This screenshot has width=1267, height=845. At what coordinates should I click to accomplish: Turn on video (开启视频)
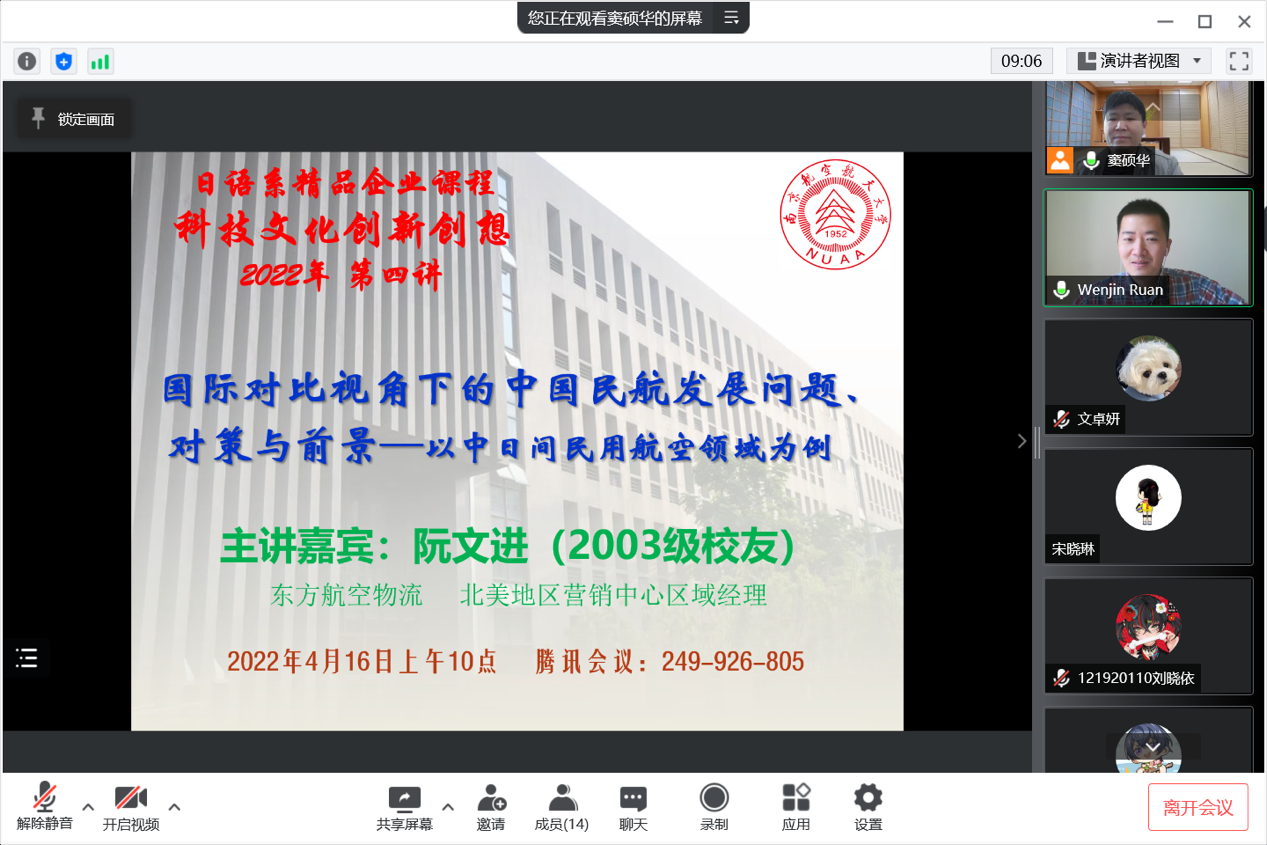[130, 806]
